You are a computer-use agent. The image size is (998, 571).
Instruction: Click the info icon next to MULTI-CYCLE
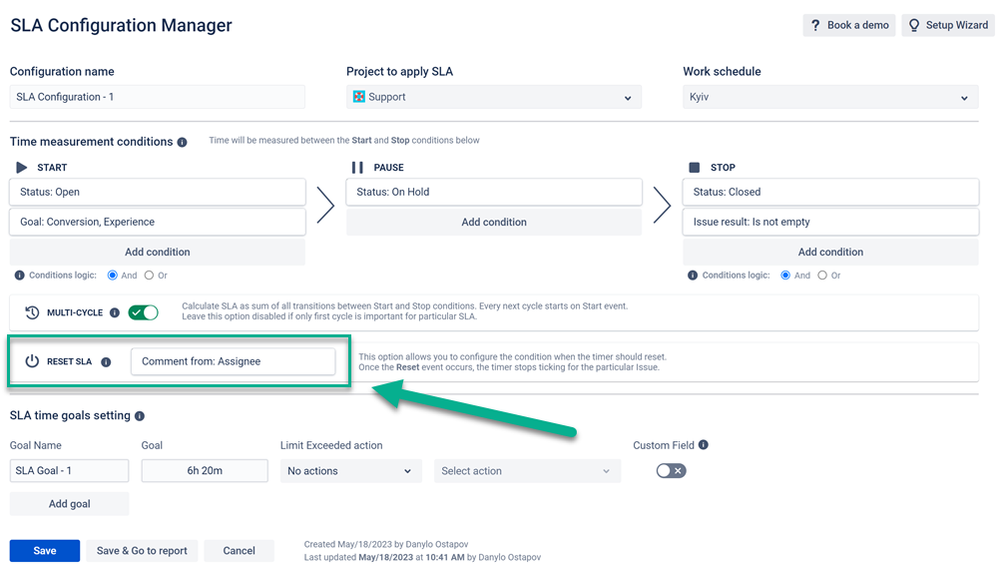114,313
